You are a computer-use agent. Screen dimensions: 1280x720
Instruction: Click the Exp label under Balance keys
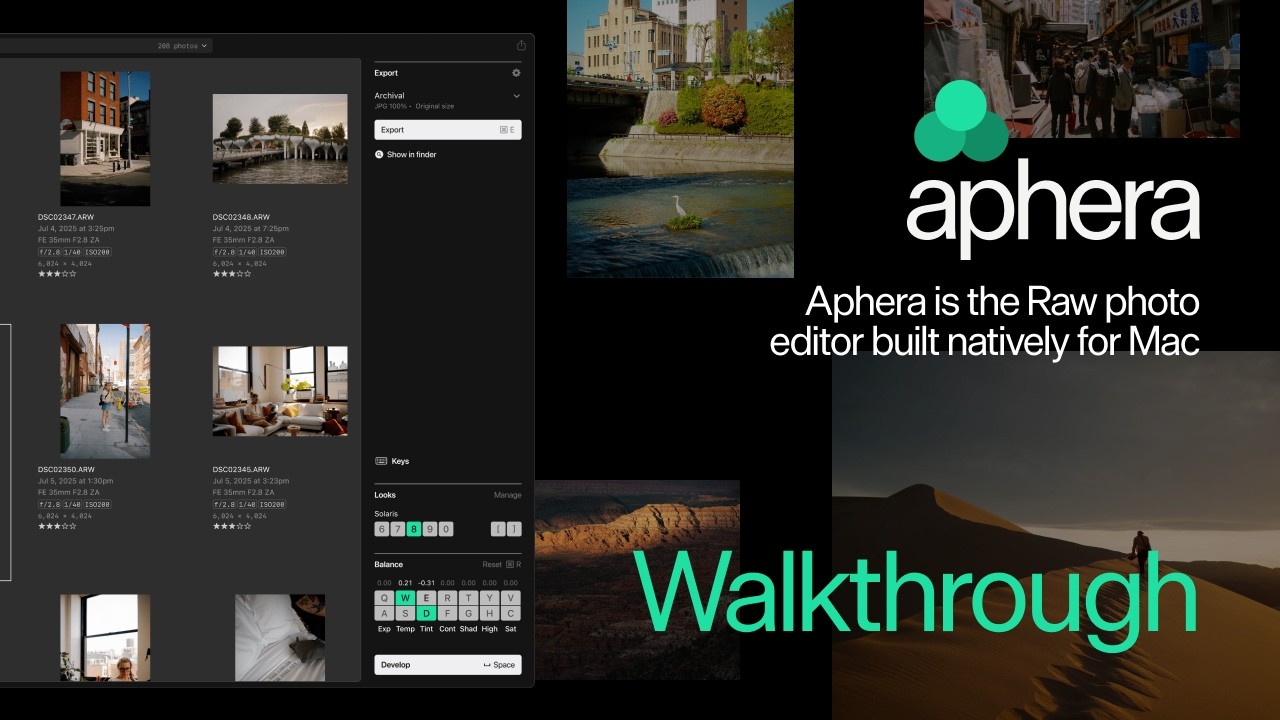coord(384,629)
